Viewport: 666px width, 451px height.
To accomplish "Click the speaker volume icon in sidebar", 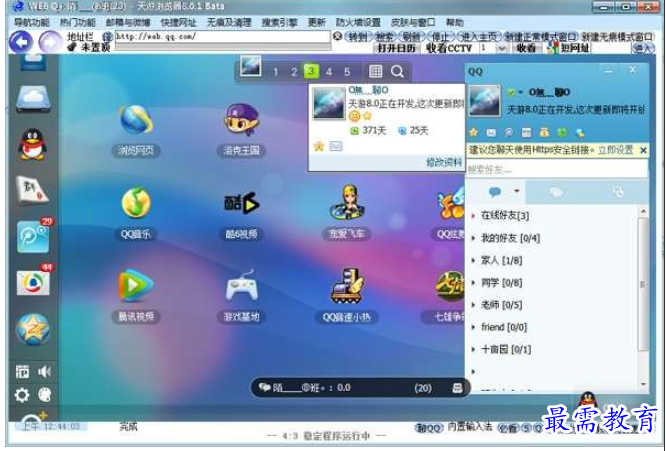I will click(44, 372).
